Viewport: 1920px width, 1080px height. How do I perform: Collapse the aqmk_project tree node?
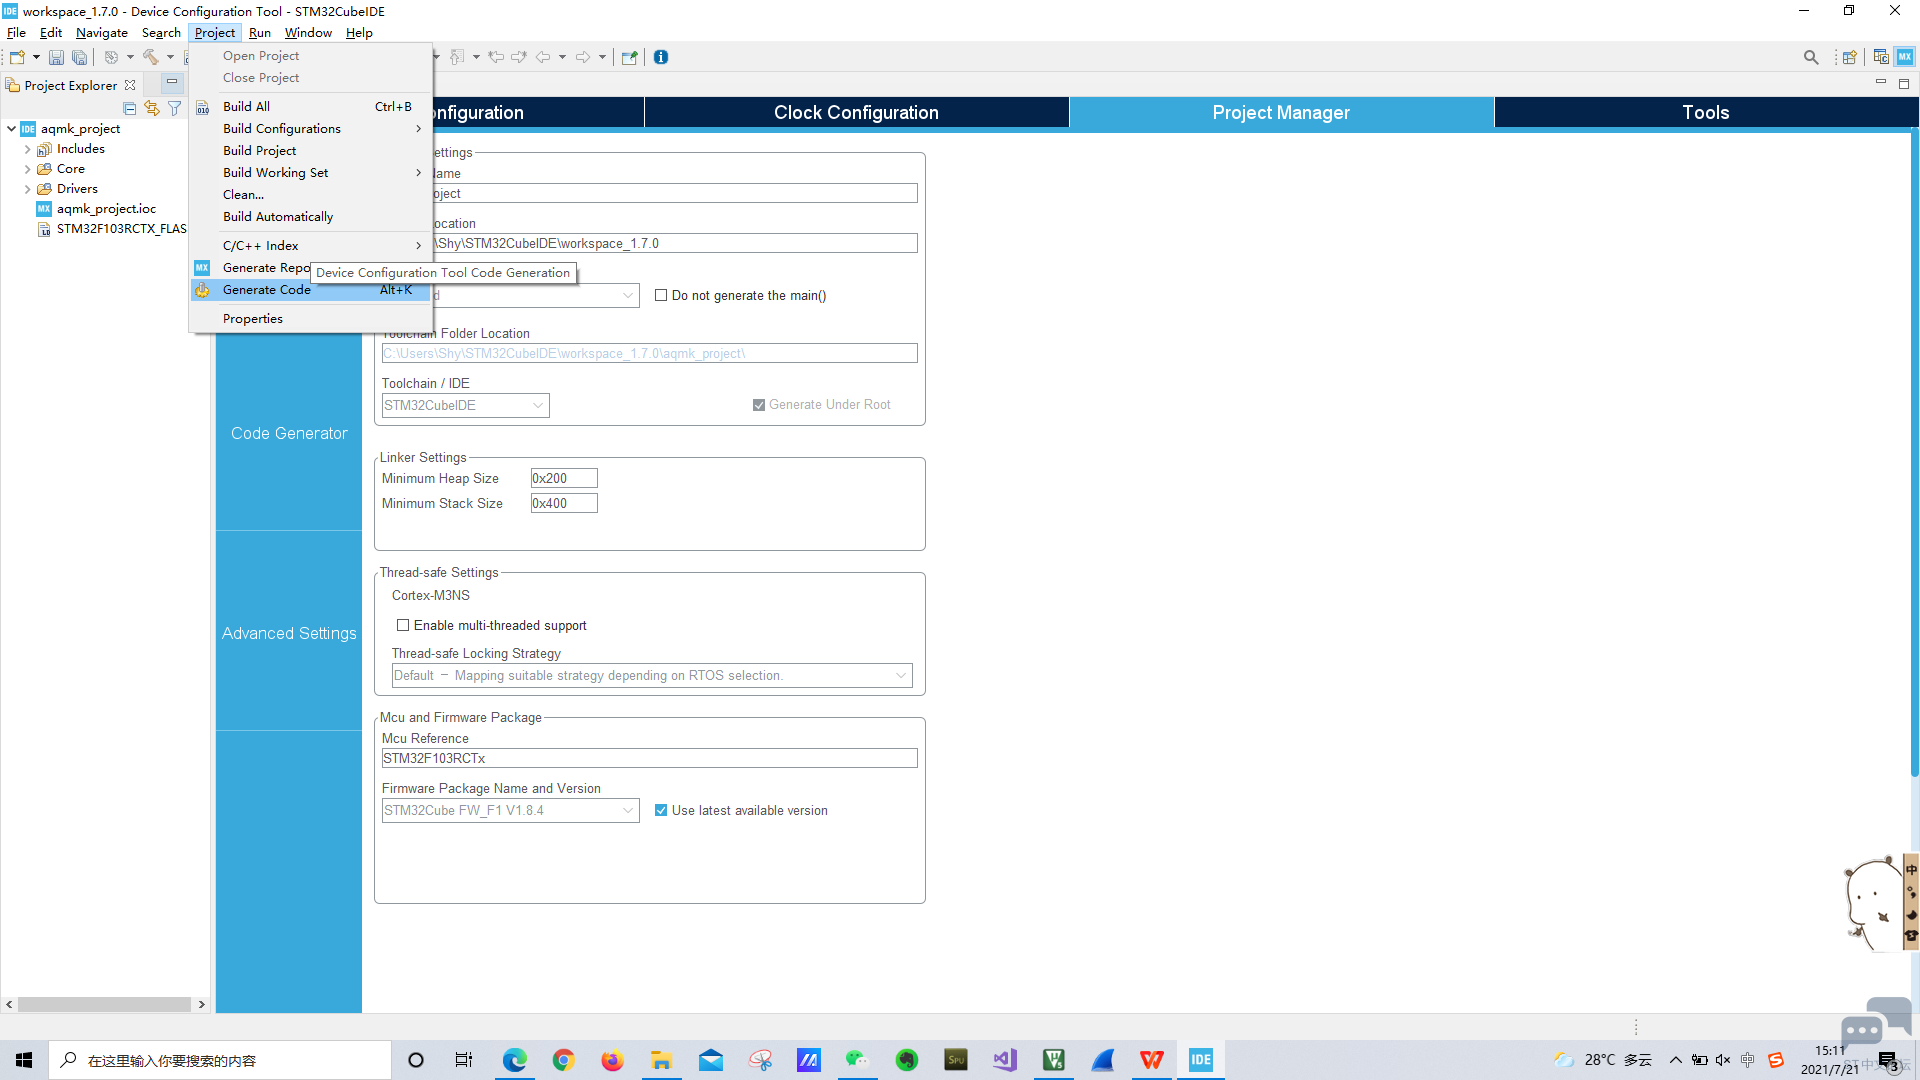[11, 129]
